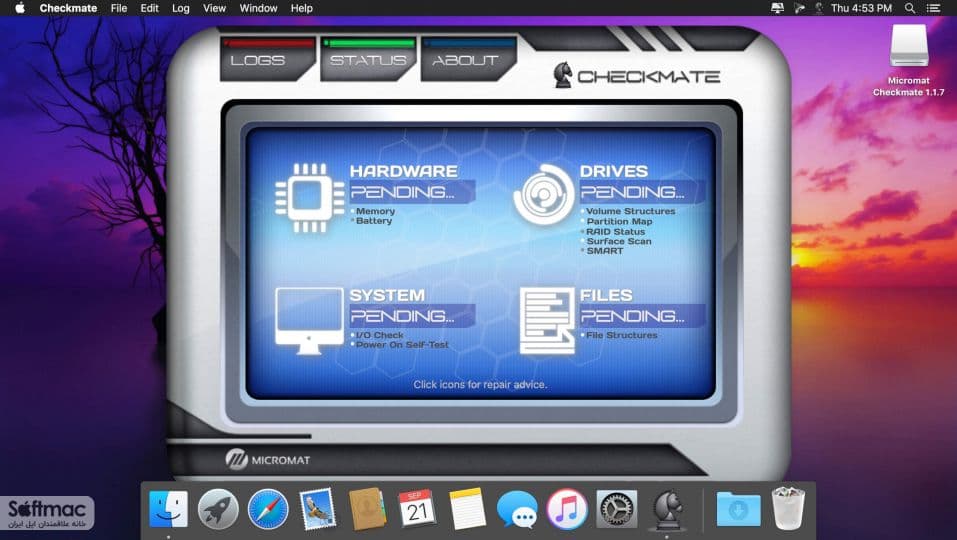The height and width of the screenshot is (540, 957).
Task: Click the System monitor icon
Action: (x=309, y=320)
